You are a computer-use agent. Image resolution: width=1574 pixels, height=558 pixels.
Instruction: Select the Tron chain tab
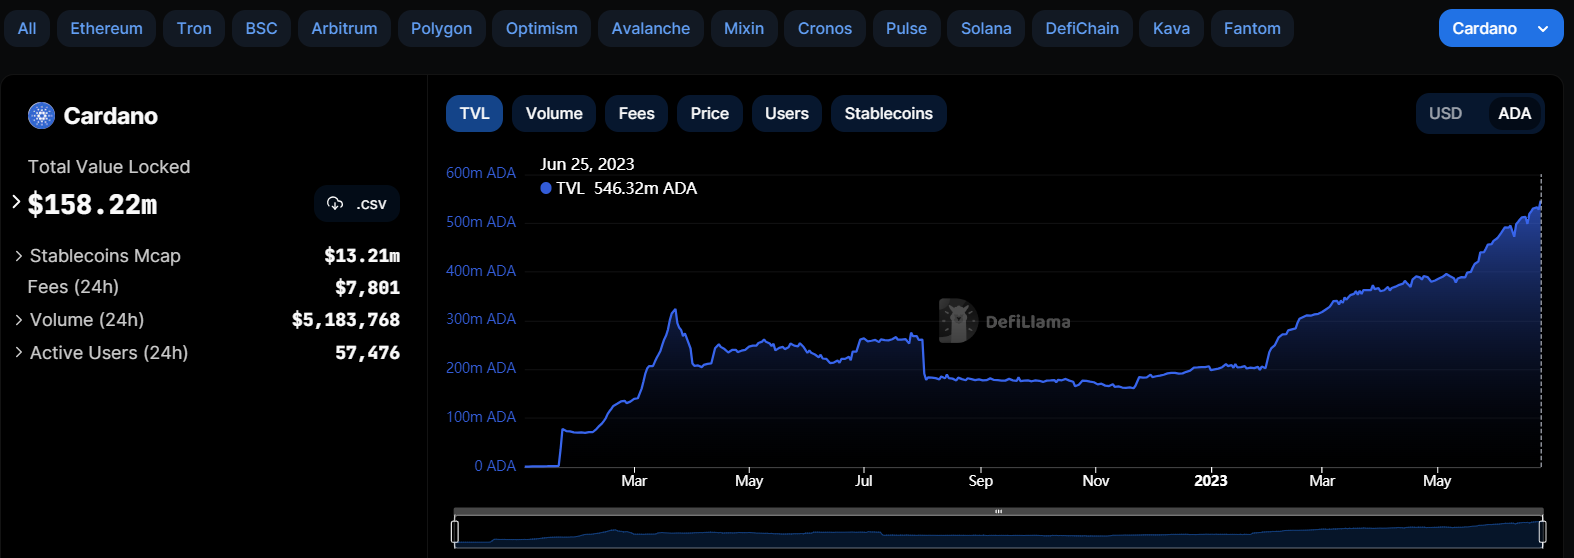pyautogui.click(x=194, y=28)
